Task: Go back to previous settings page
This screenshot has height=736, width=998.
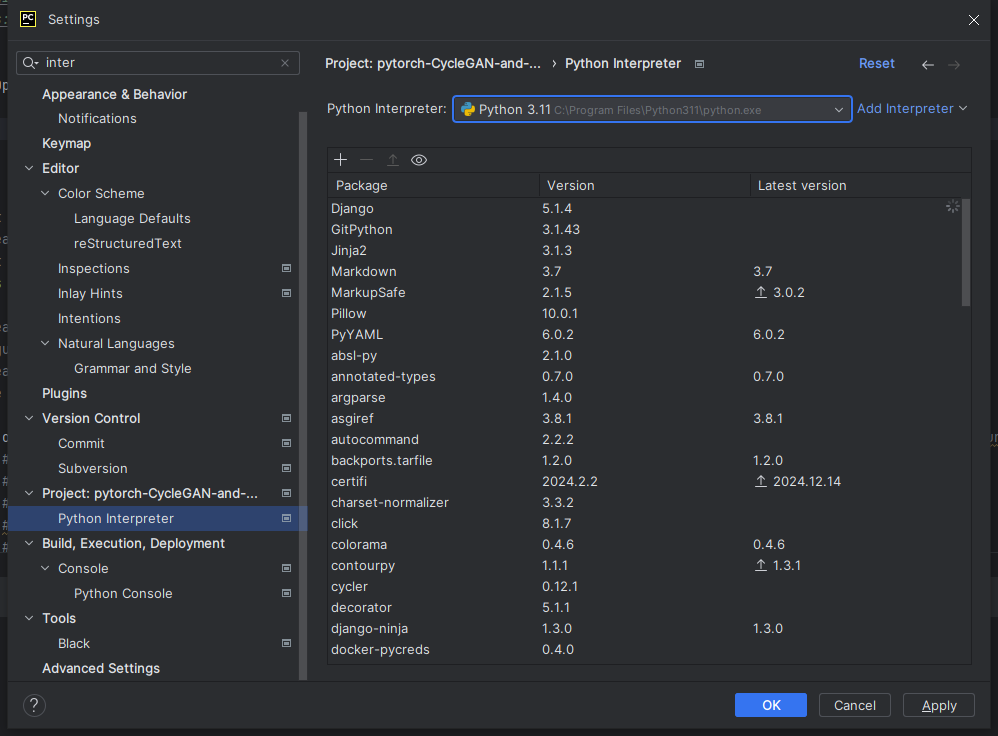Action: point(928,64)
